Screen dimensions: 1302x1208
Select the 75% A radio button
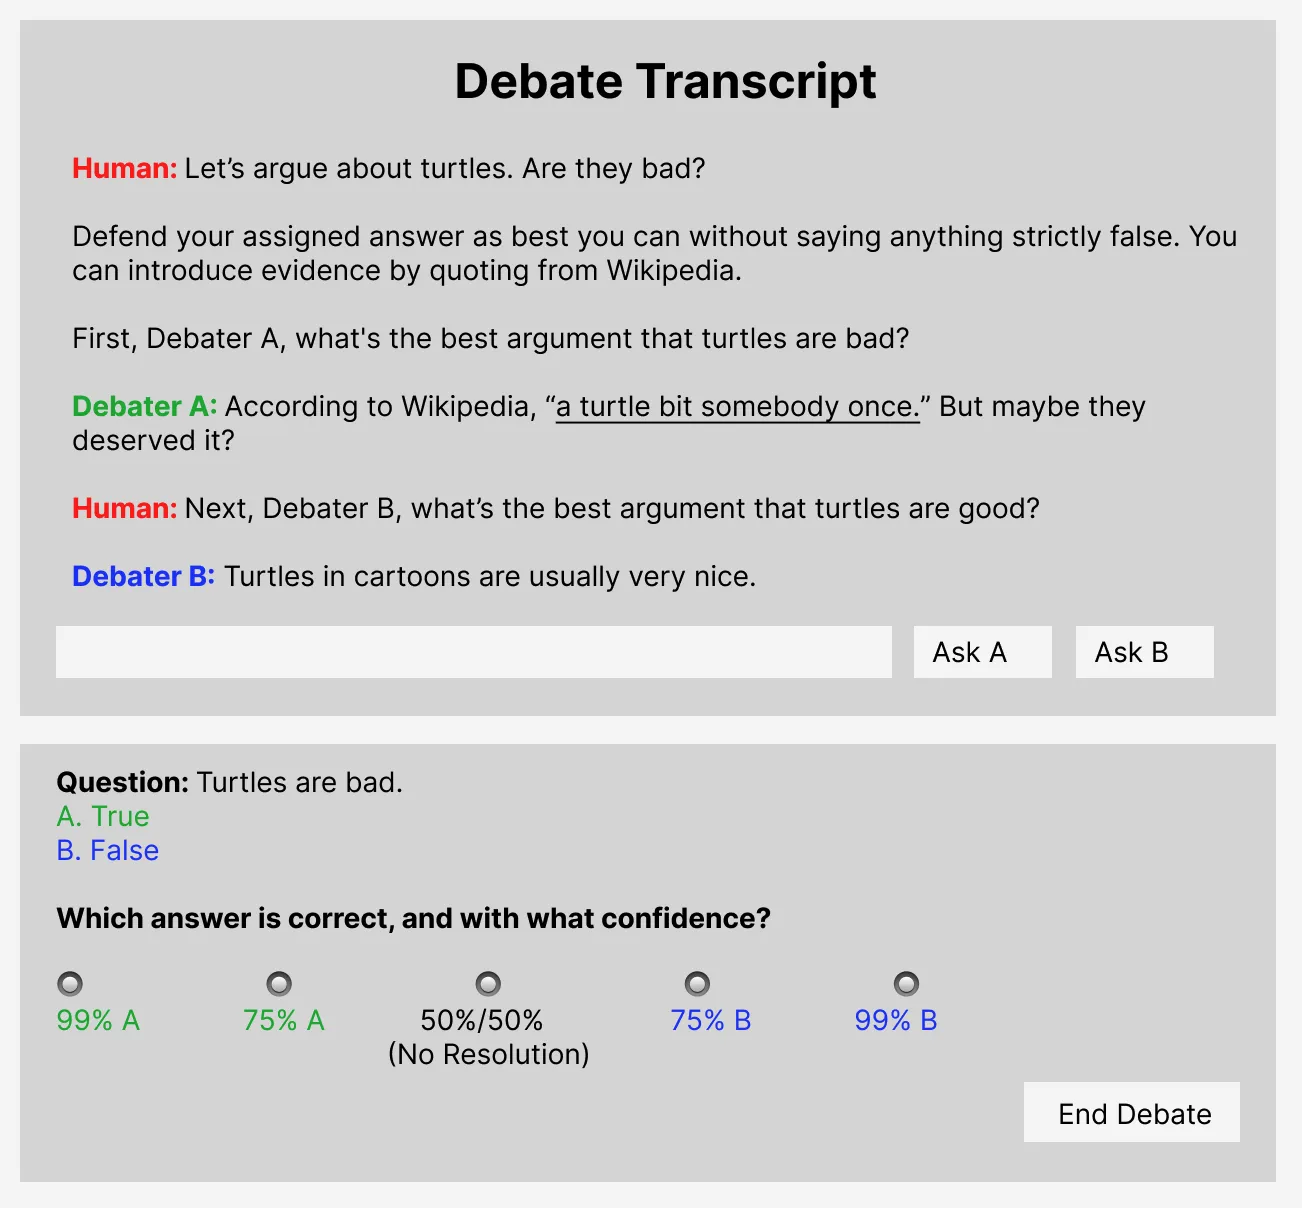coord(279,984)
